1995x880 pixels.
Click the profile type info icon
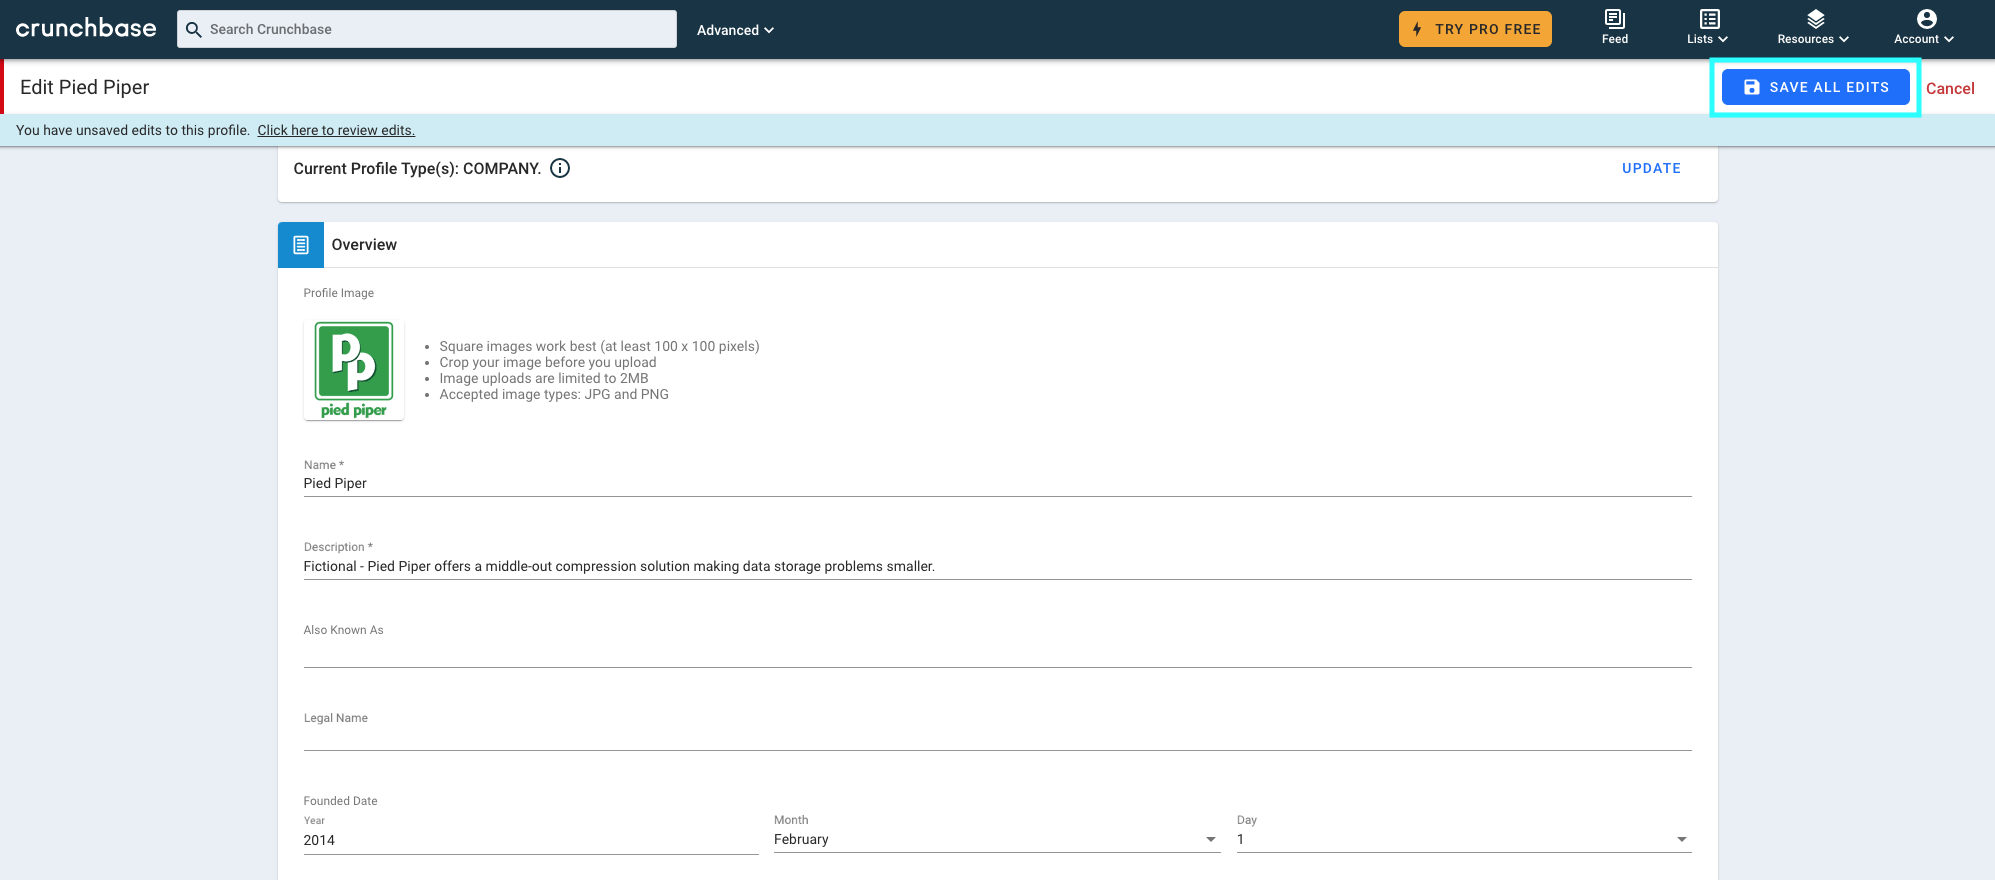[560, 168]
